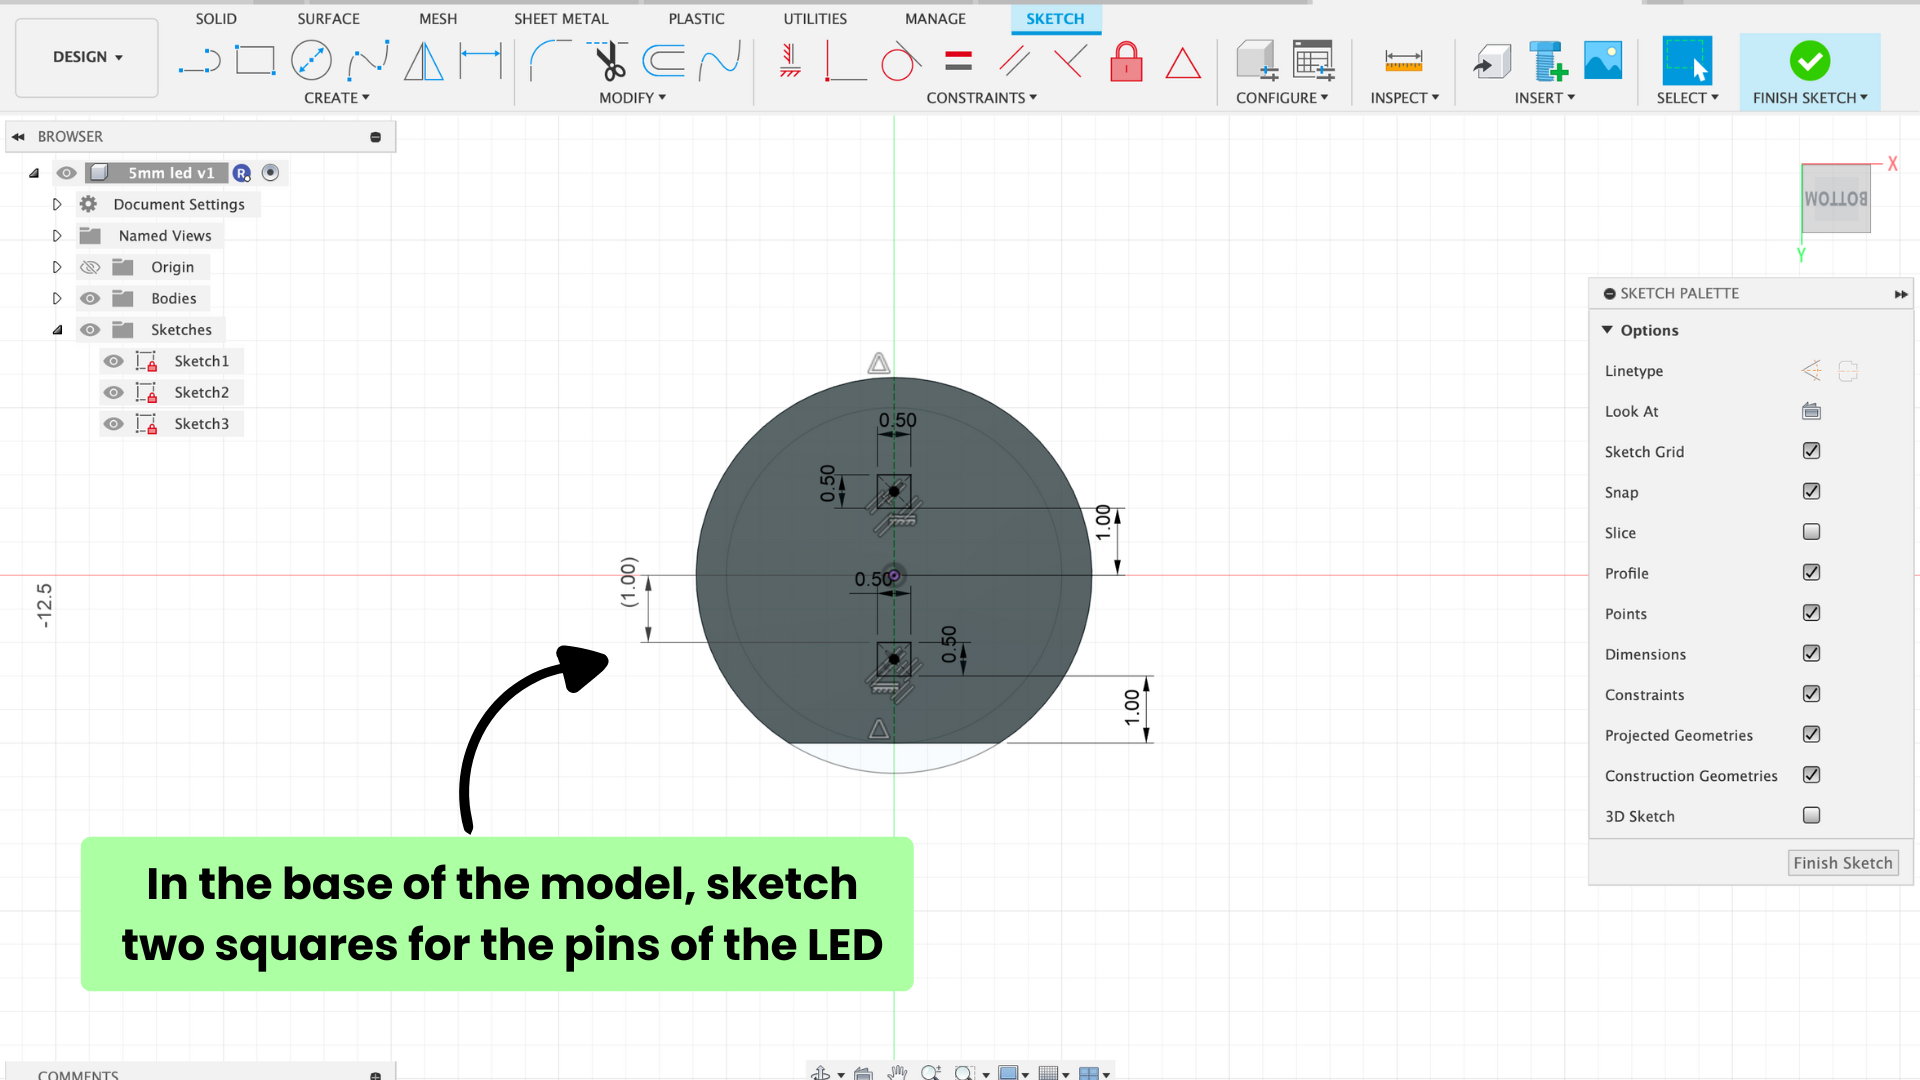The width and height of the screenshot is (1920, 1080).
Task: Select the Fillet tool
Action: (x=550, y=61)
